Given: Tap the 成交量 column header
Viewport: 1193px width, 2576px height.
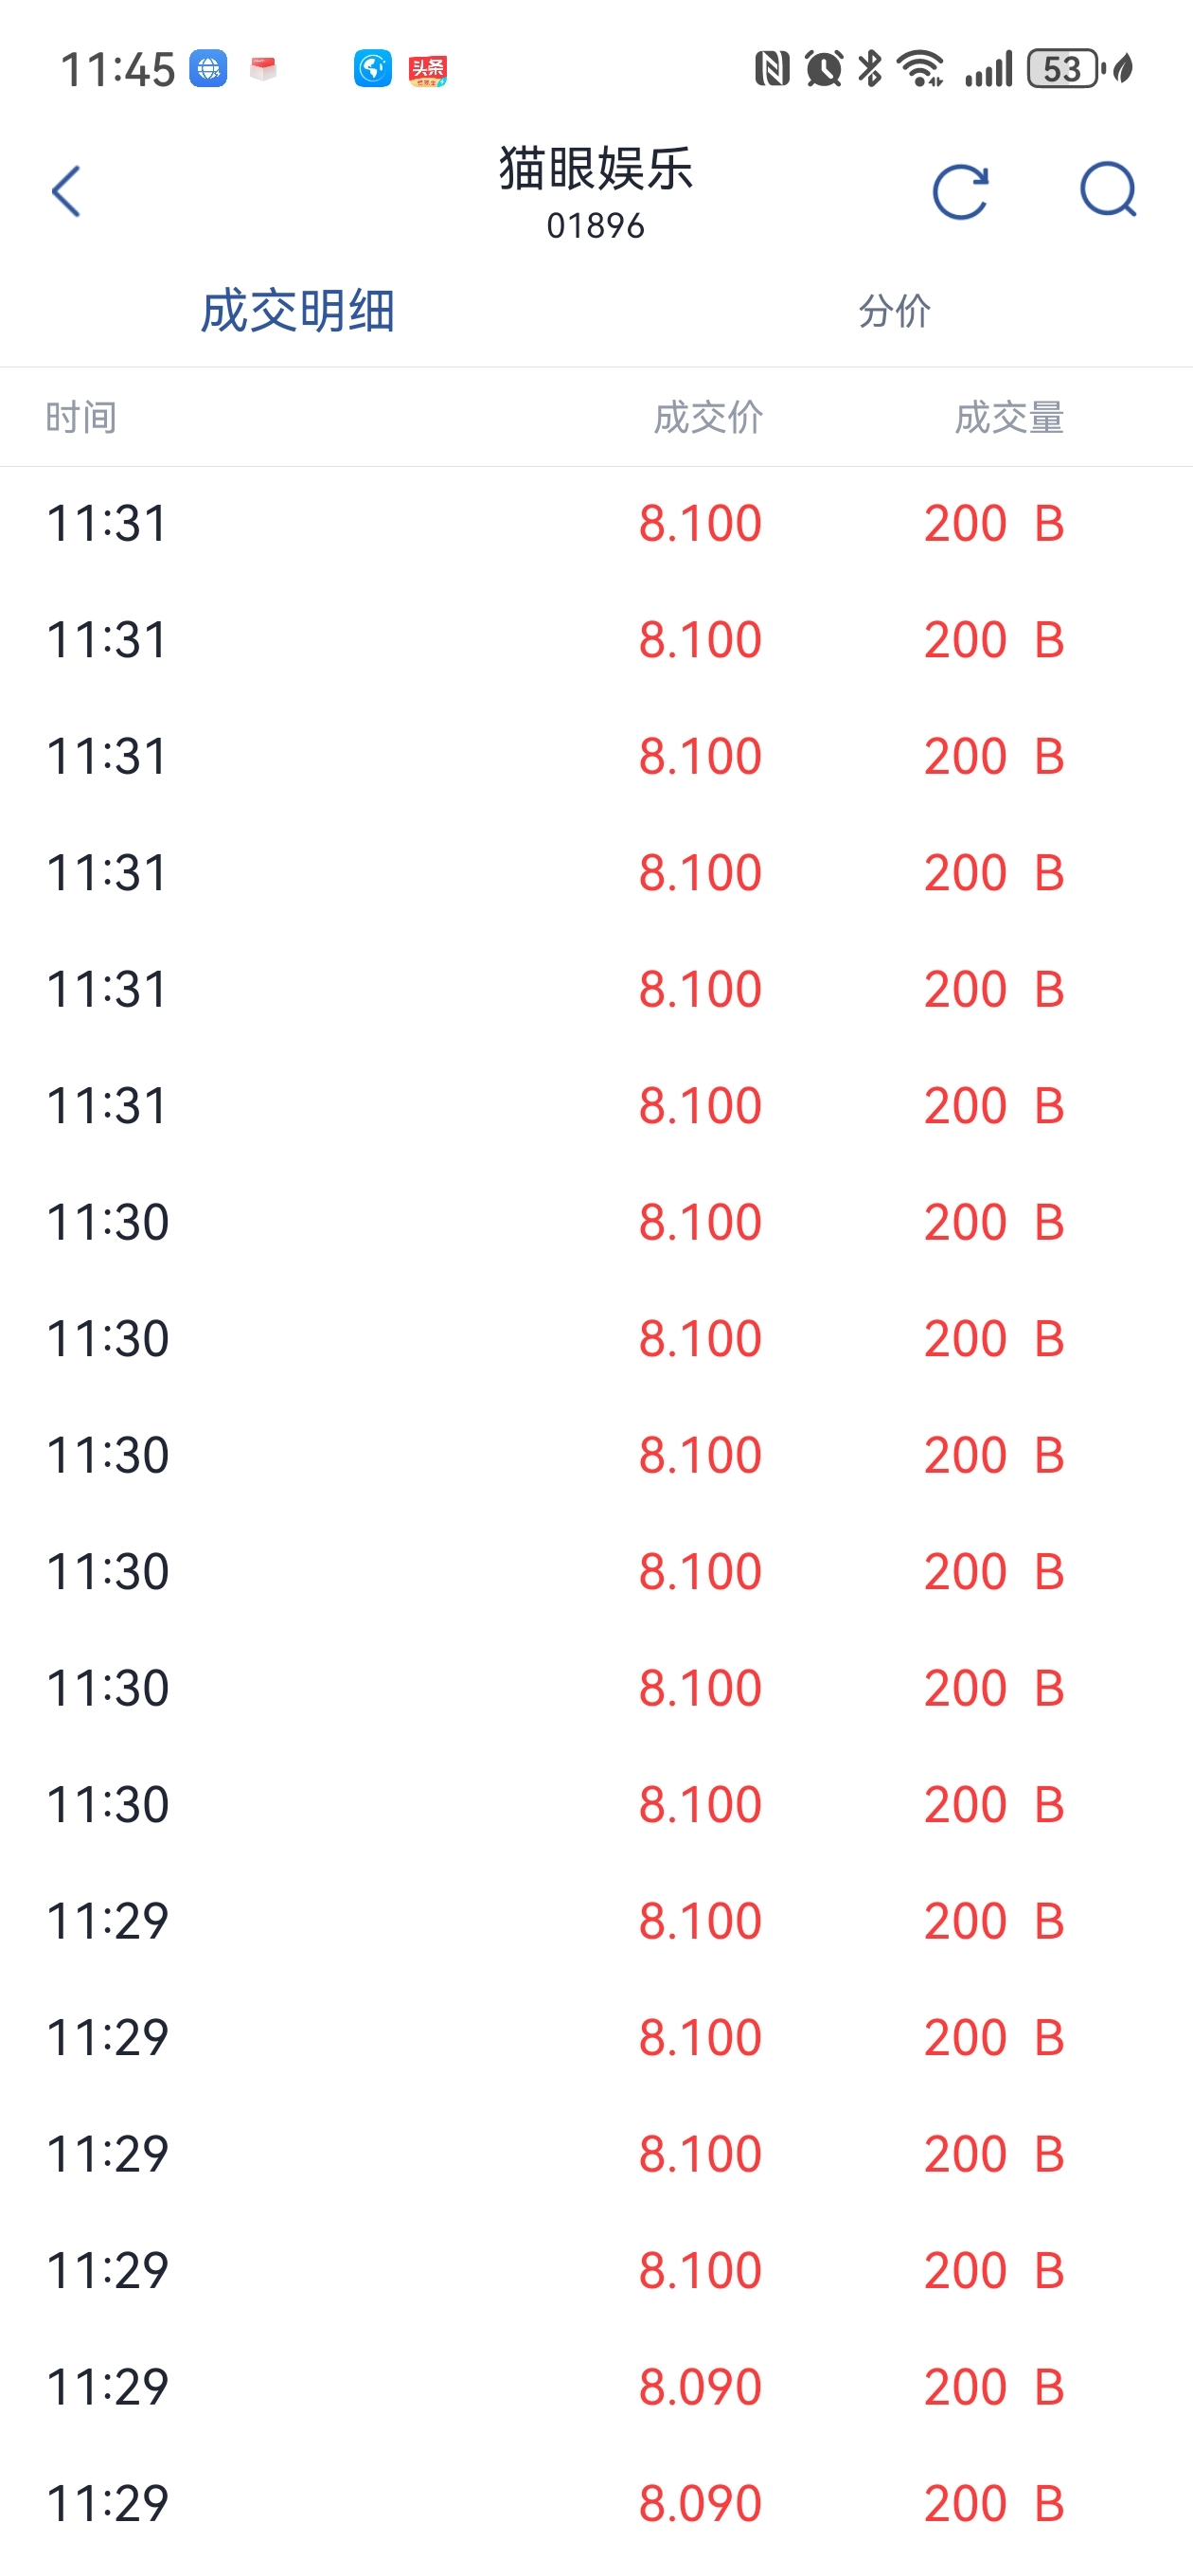Looking at the screenshot, I should coord(1009,417).
